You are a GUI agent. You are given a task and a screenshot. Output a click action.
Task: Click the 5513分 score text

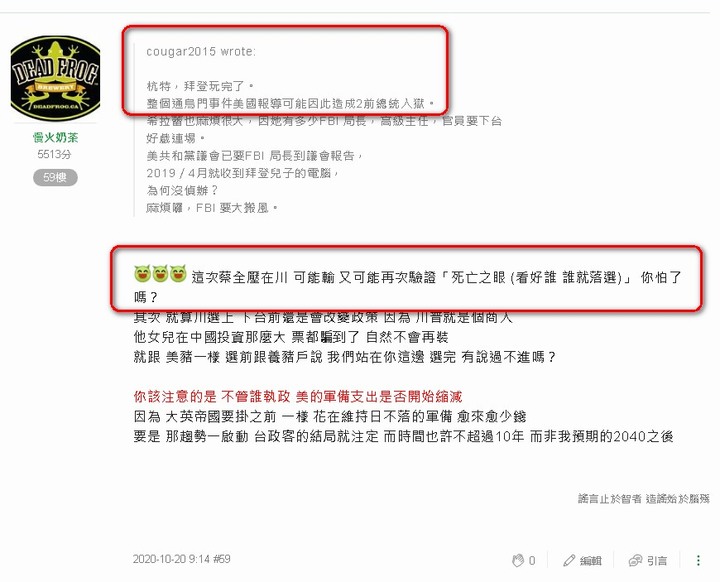coord(54,154)
